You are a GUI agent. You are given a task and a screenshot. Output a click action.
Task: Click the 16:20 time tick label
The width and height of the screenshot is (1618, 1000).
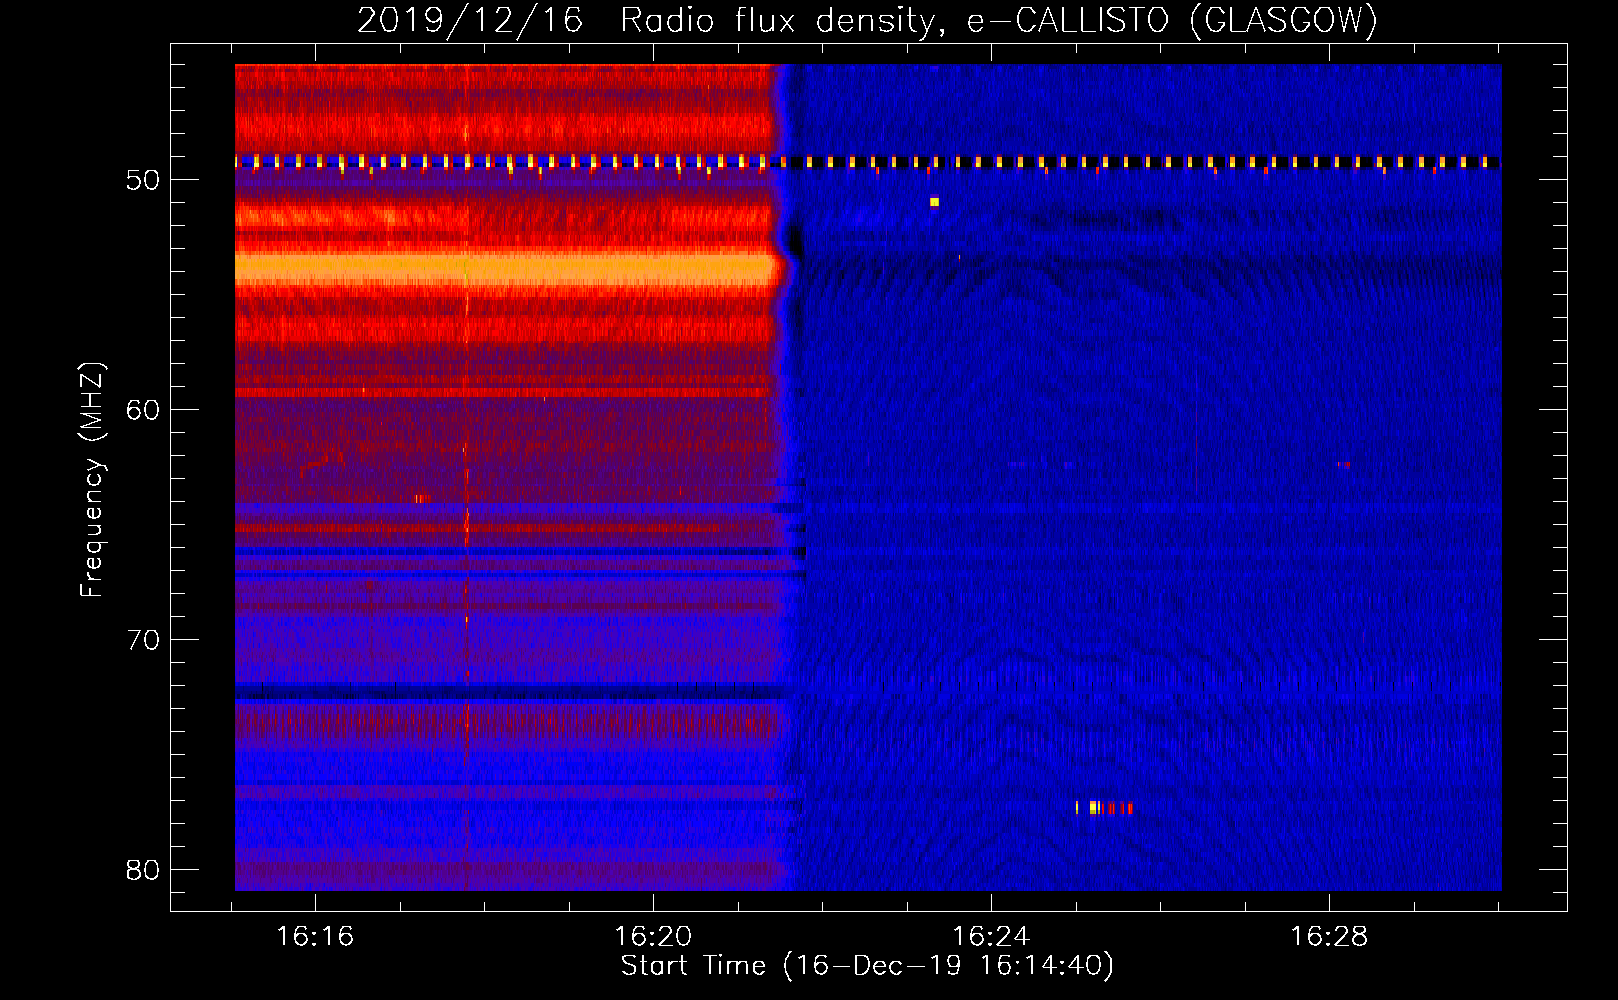[653, 937]
